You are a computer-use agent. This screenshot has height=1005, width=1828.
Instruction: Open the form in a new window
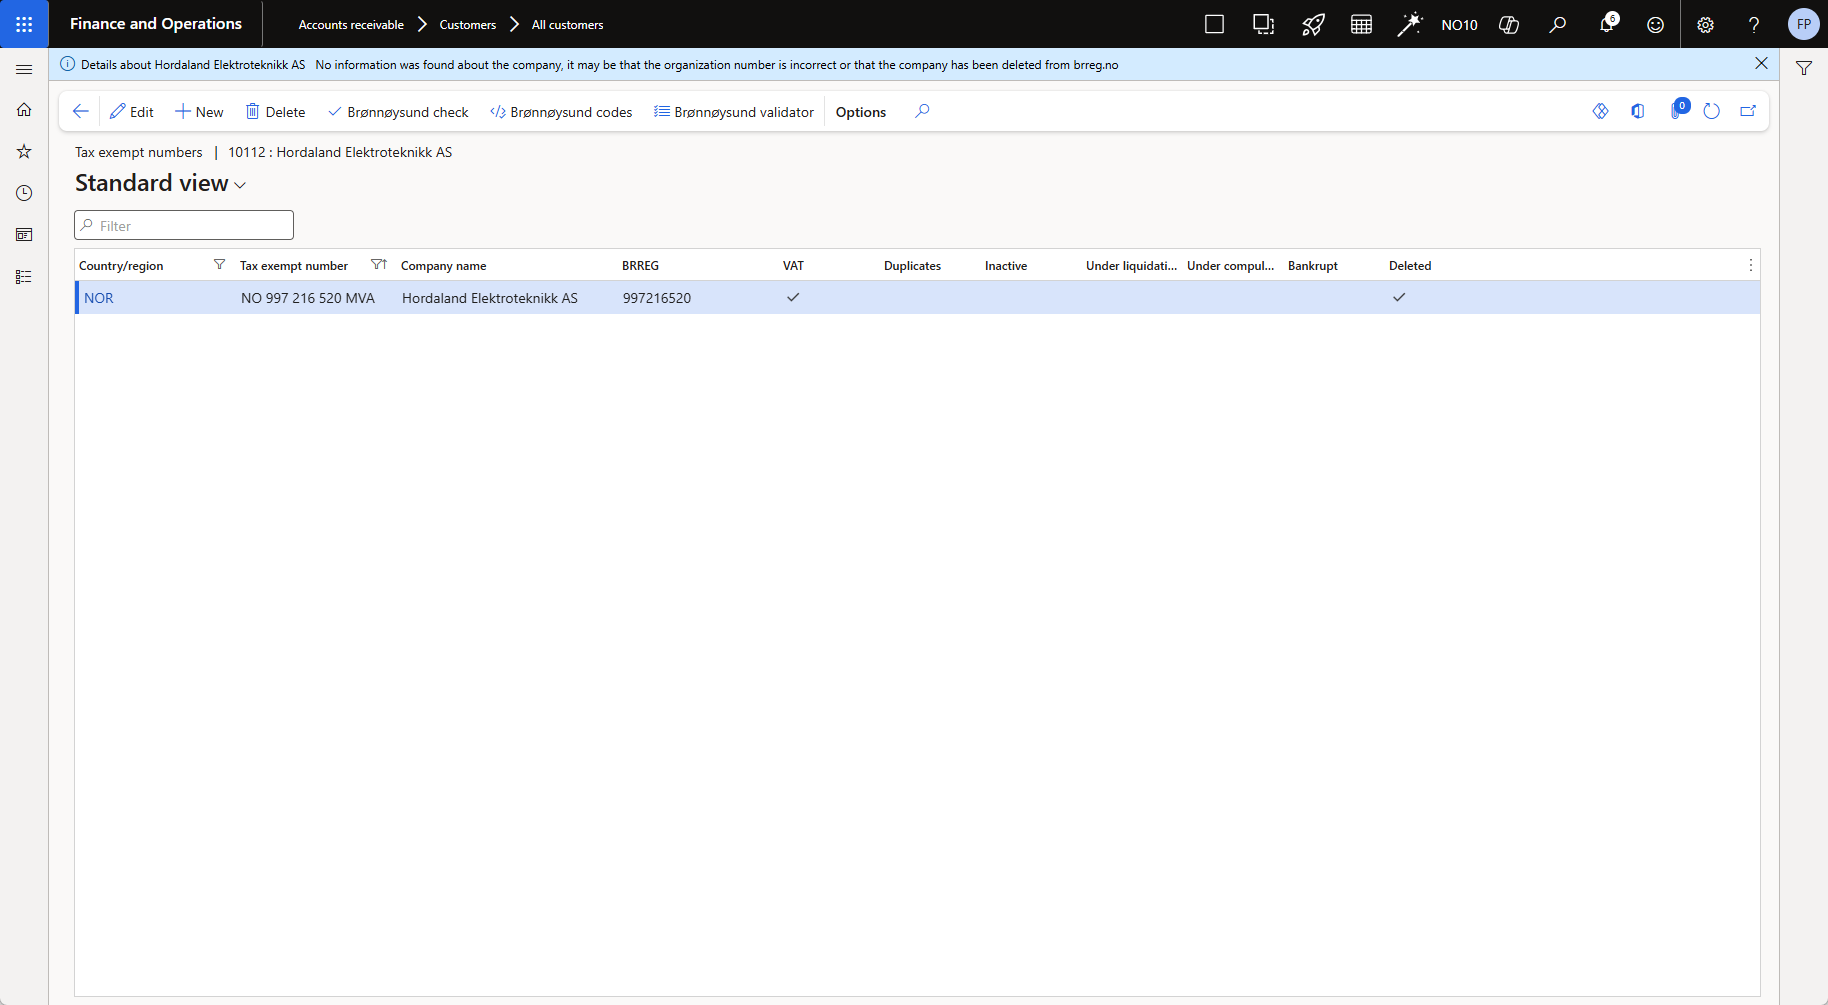pyautogui.click(x=1748, y=111)
